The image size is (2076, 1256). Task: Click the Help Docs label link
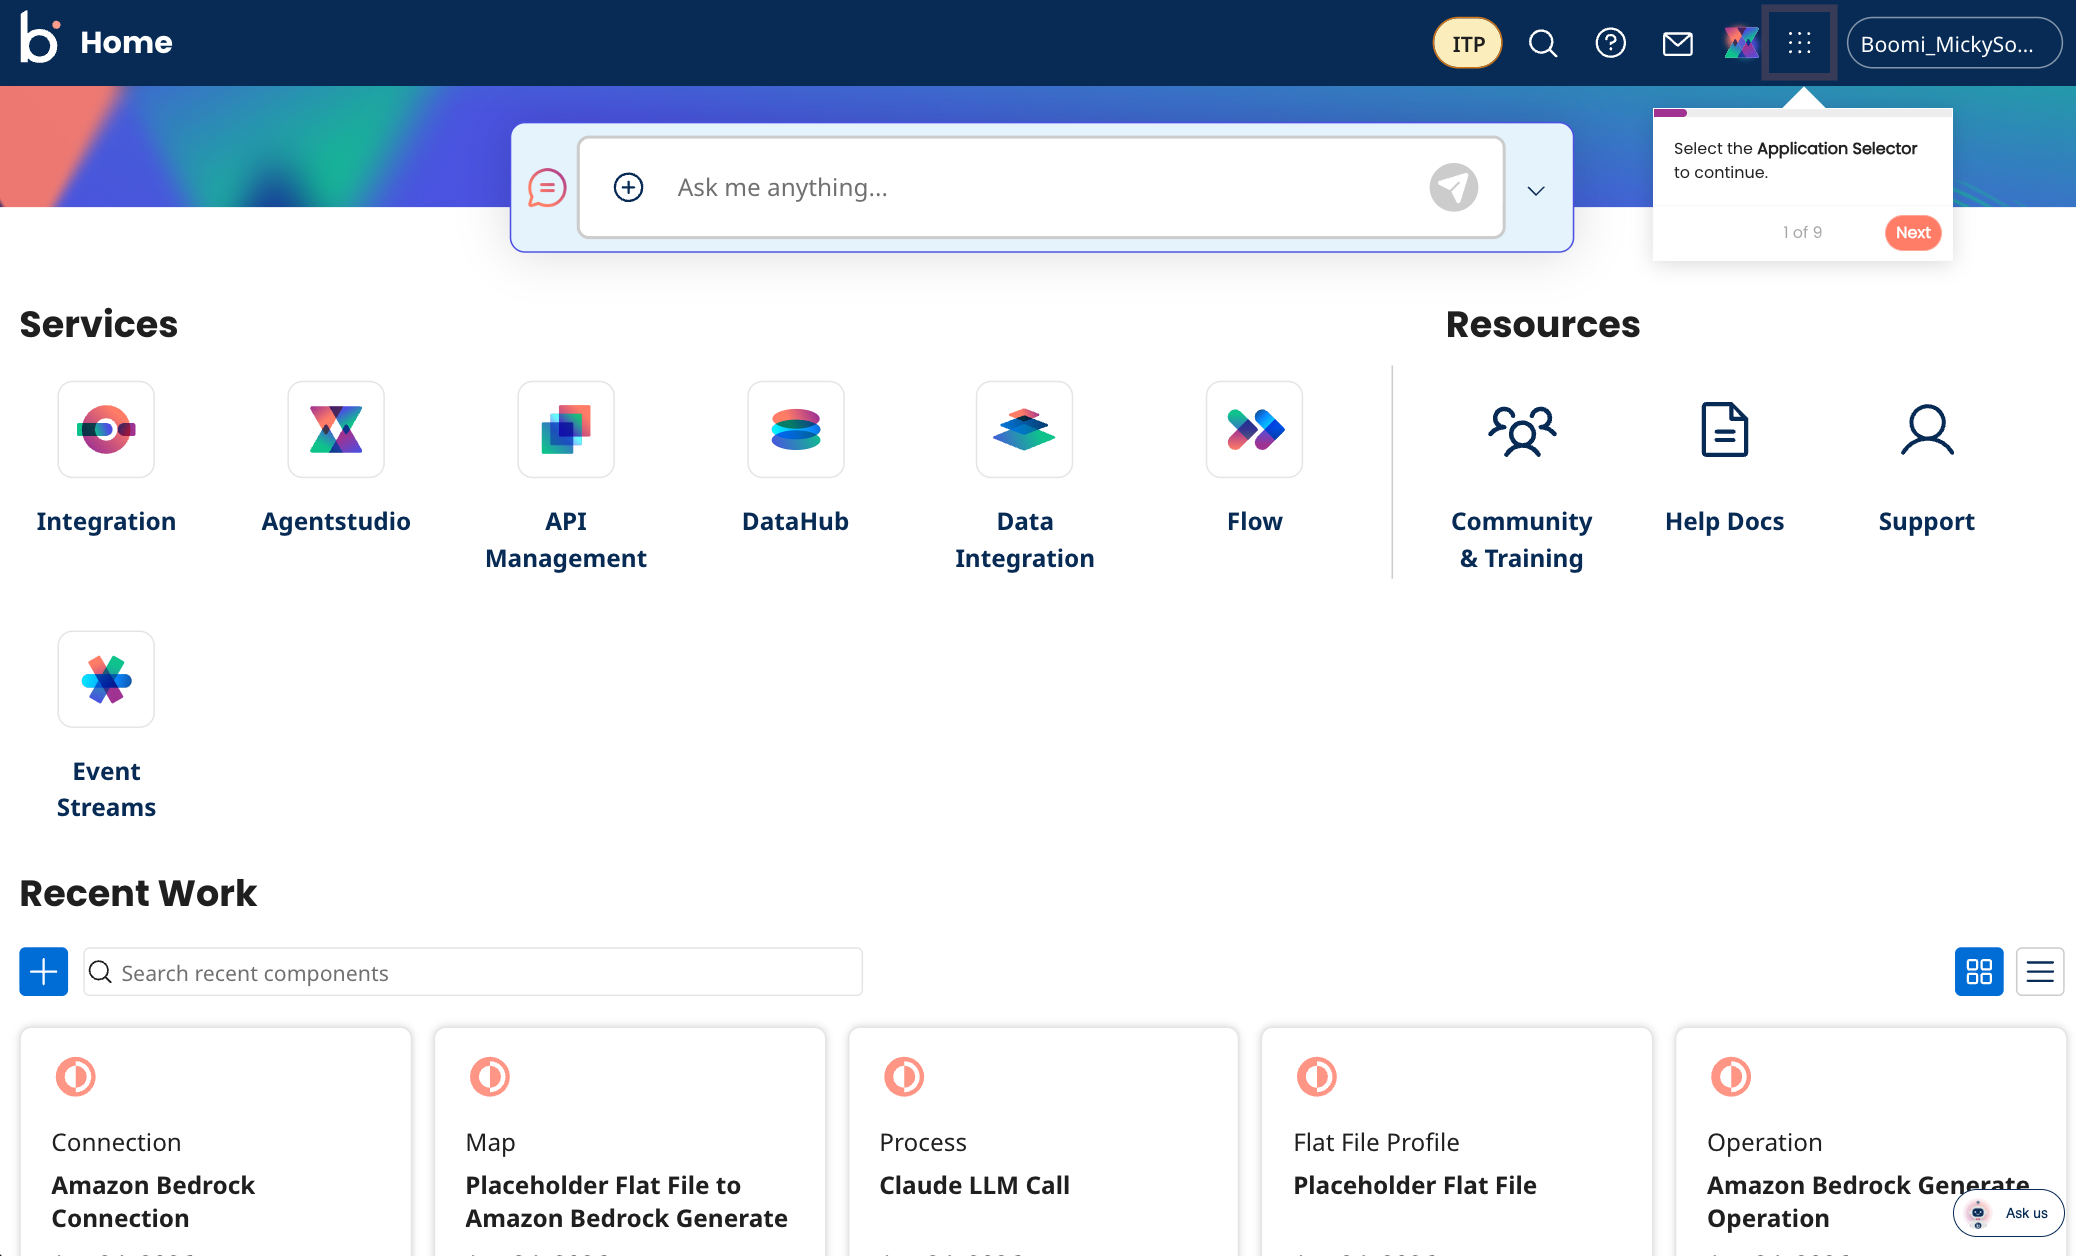[x=1725, y=521]
